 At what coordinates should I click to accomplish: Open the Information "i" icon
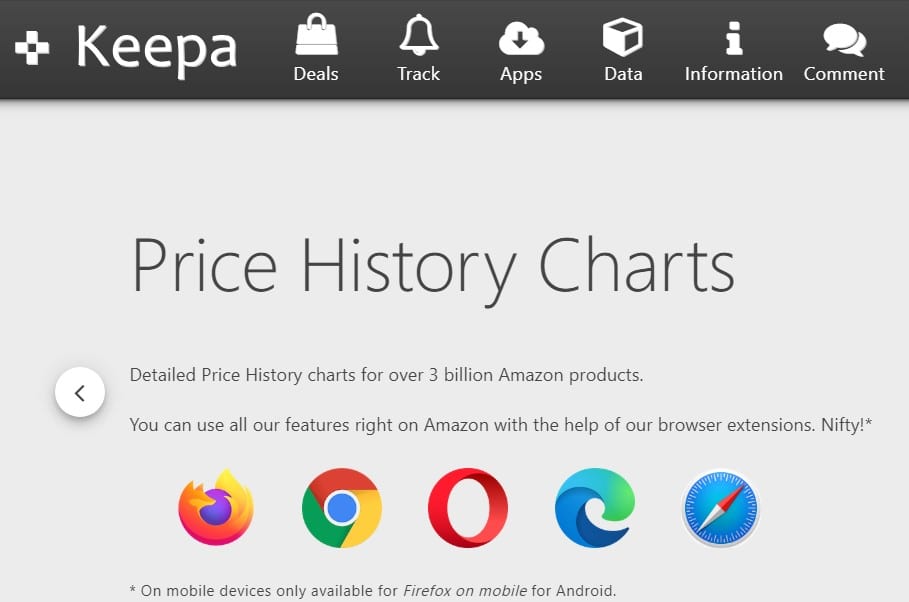pos(734,38)
